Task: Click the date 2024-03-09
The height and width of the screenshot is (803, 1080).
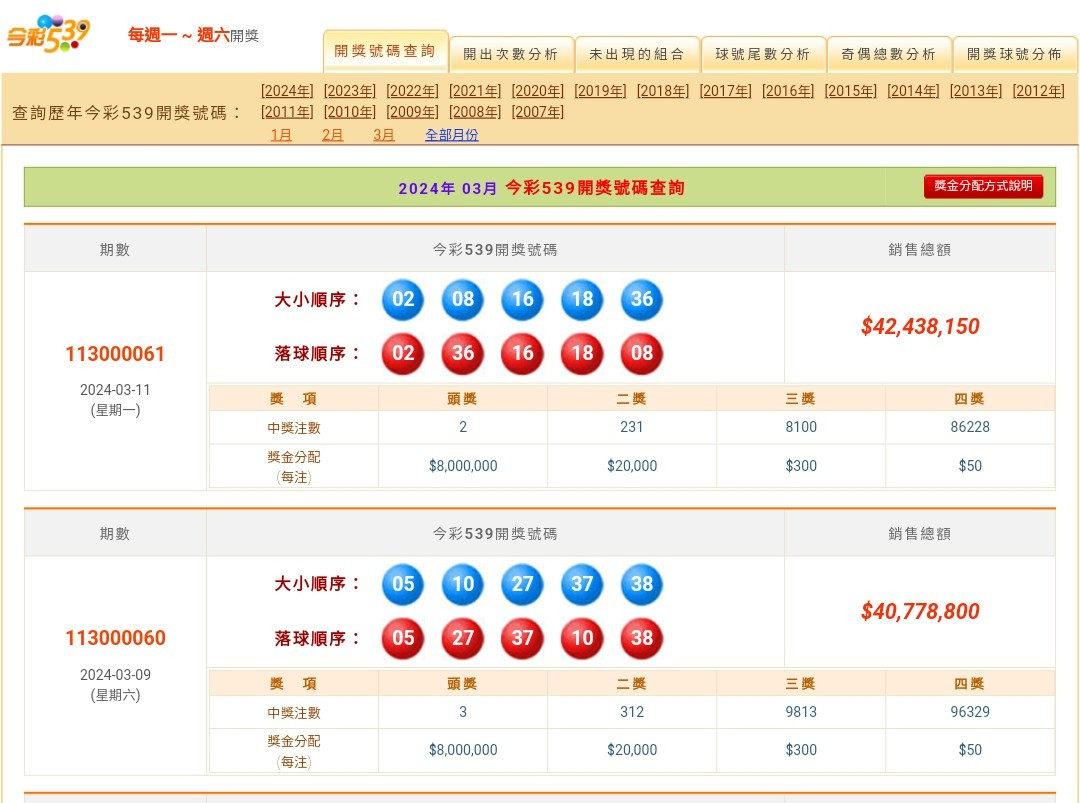Action: (115, 675)
